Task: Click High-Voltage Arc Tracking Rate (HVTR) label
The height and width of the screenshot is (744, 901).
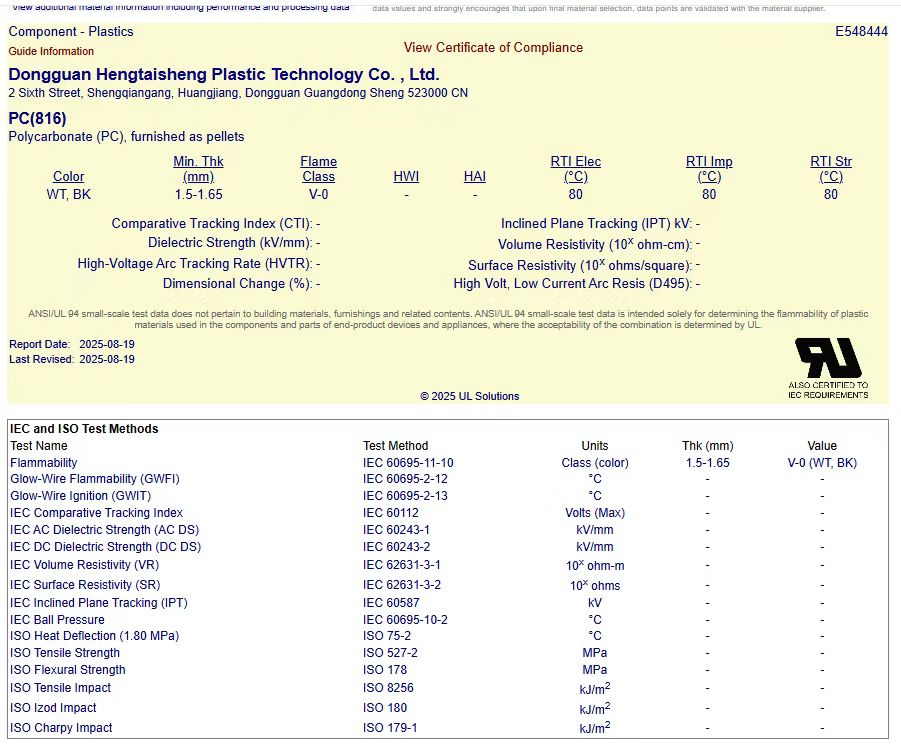Action: (x=195, y=263)
